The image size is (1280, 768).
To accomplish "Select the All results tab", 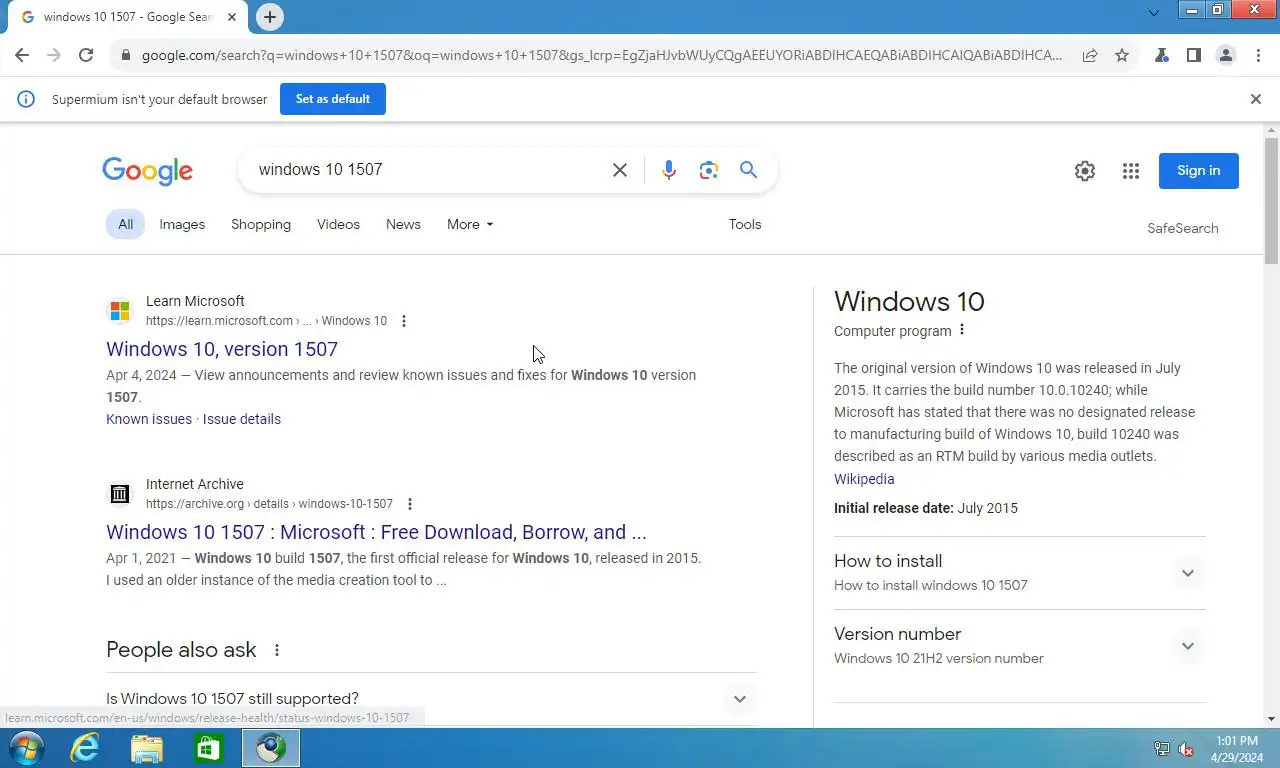I will point(125,224).
